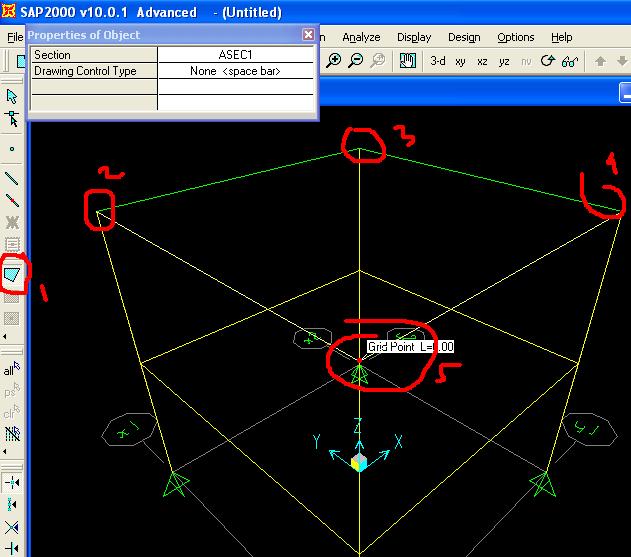Click the greyed restore previous zoom icon
The height and width of the screenshot is (557, 631).
click(378, 61)
